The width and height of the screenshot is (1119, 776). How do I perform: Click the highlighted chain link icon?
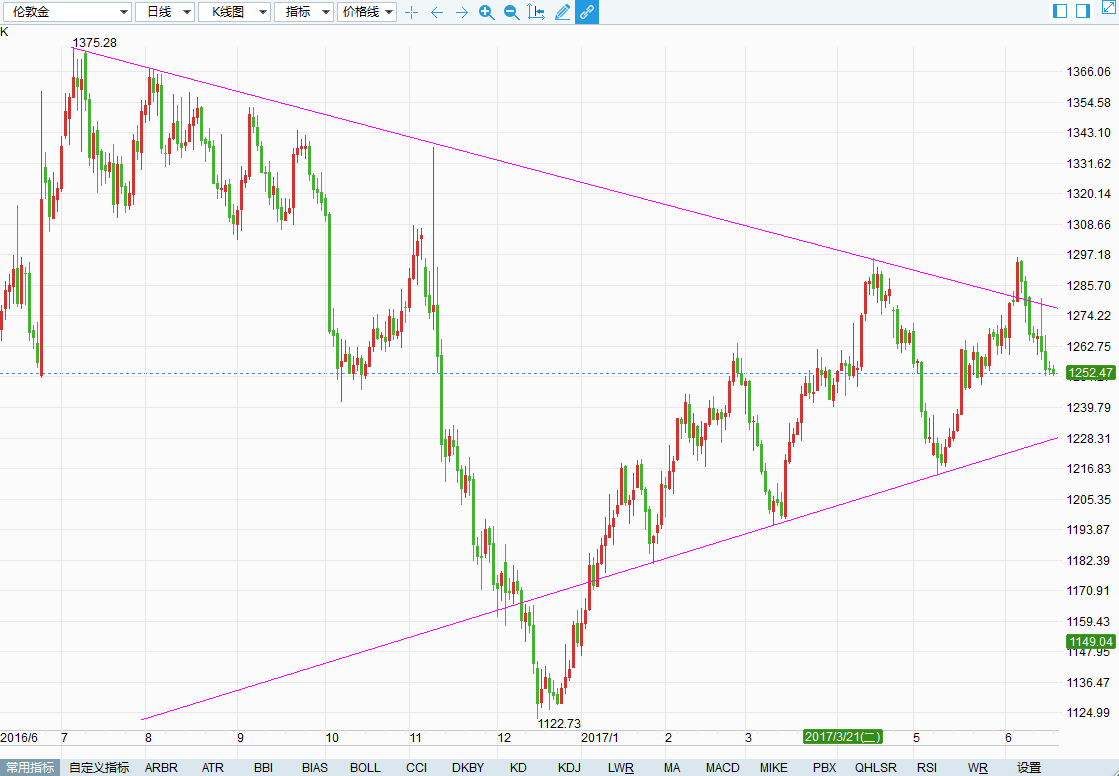pyautogui.click(x=587, y=12)
